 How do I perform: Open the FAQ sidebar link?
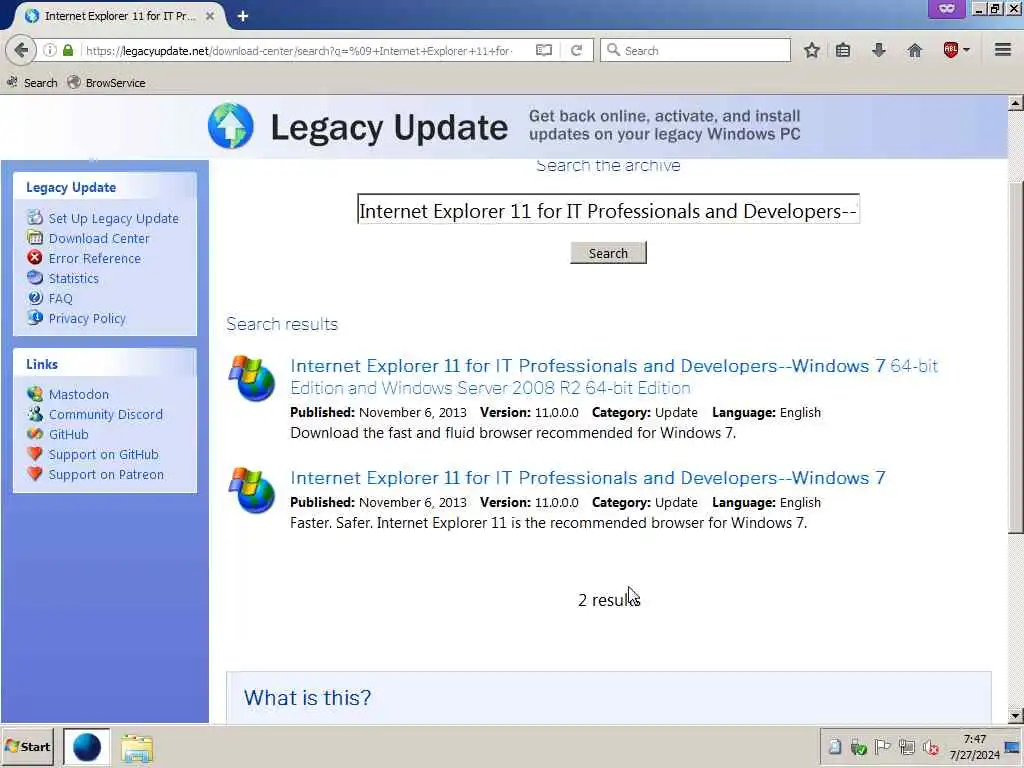click(x=60, y=298)
